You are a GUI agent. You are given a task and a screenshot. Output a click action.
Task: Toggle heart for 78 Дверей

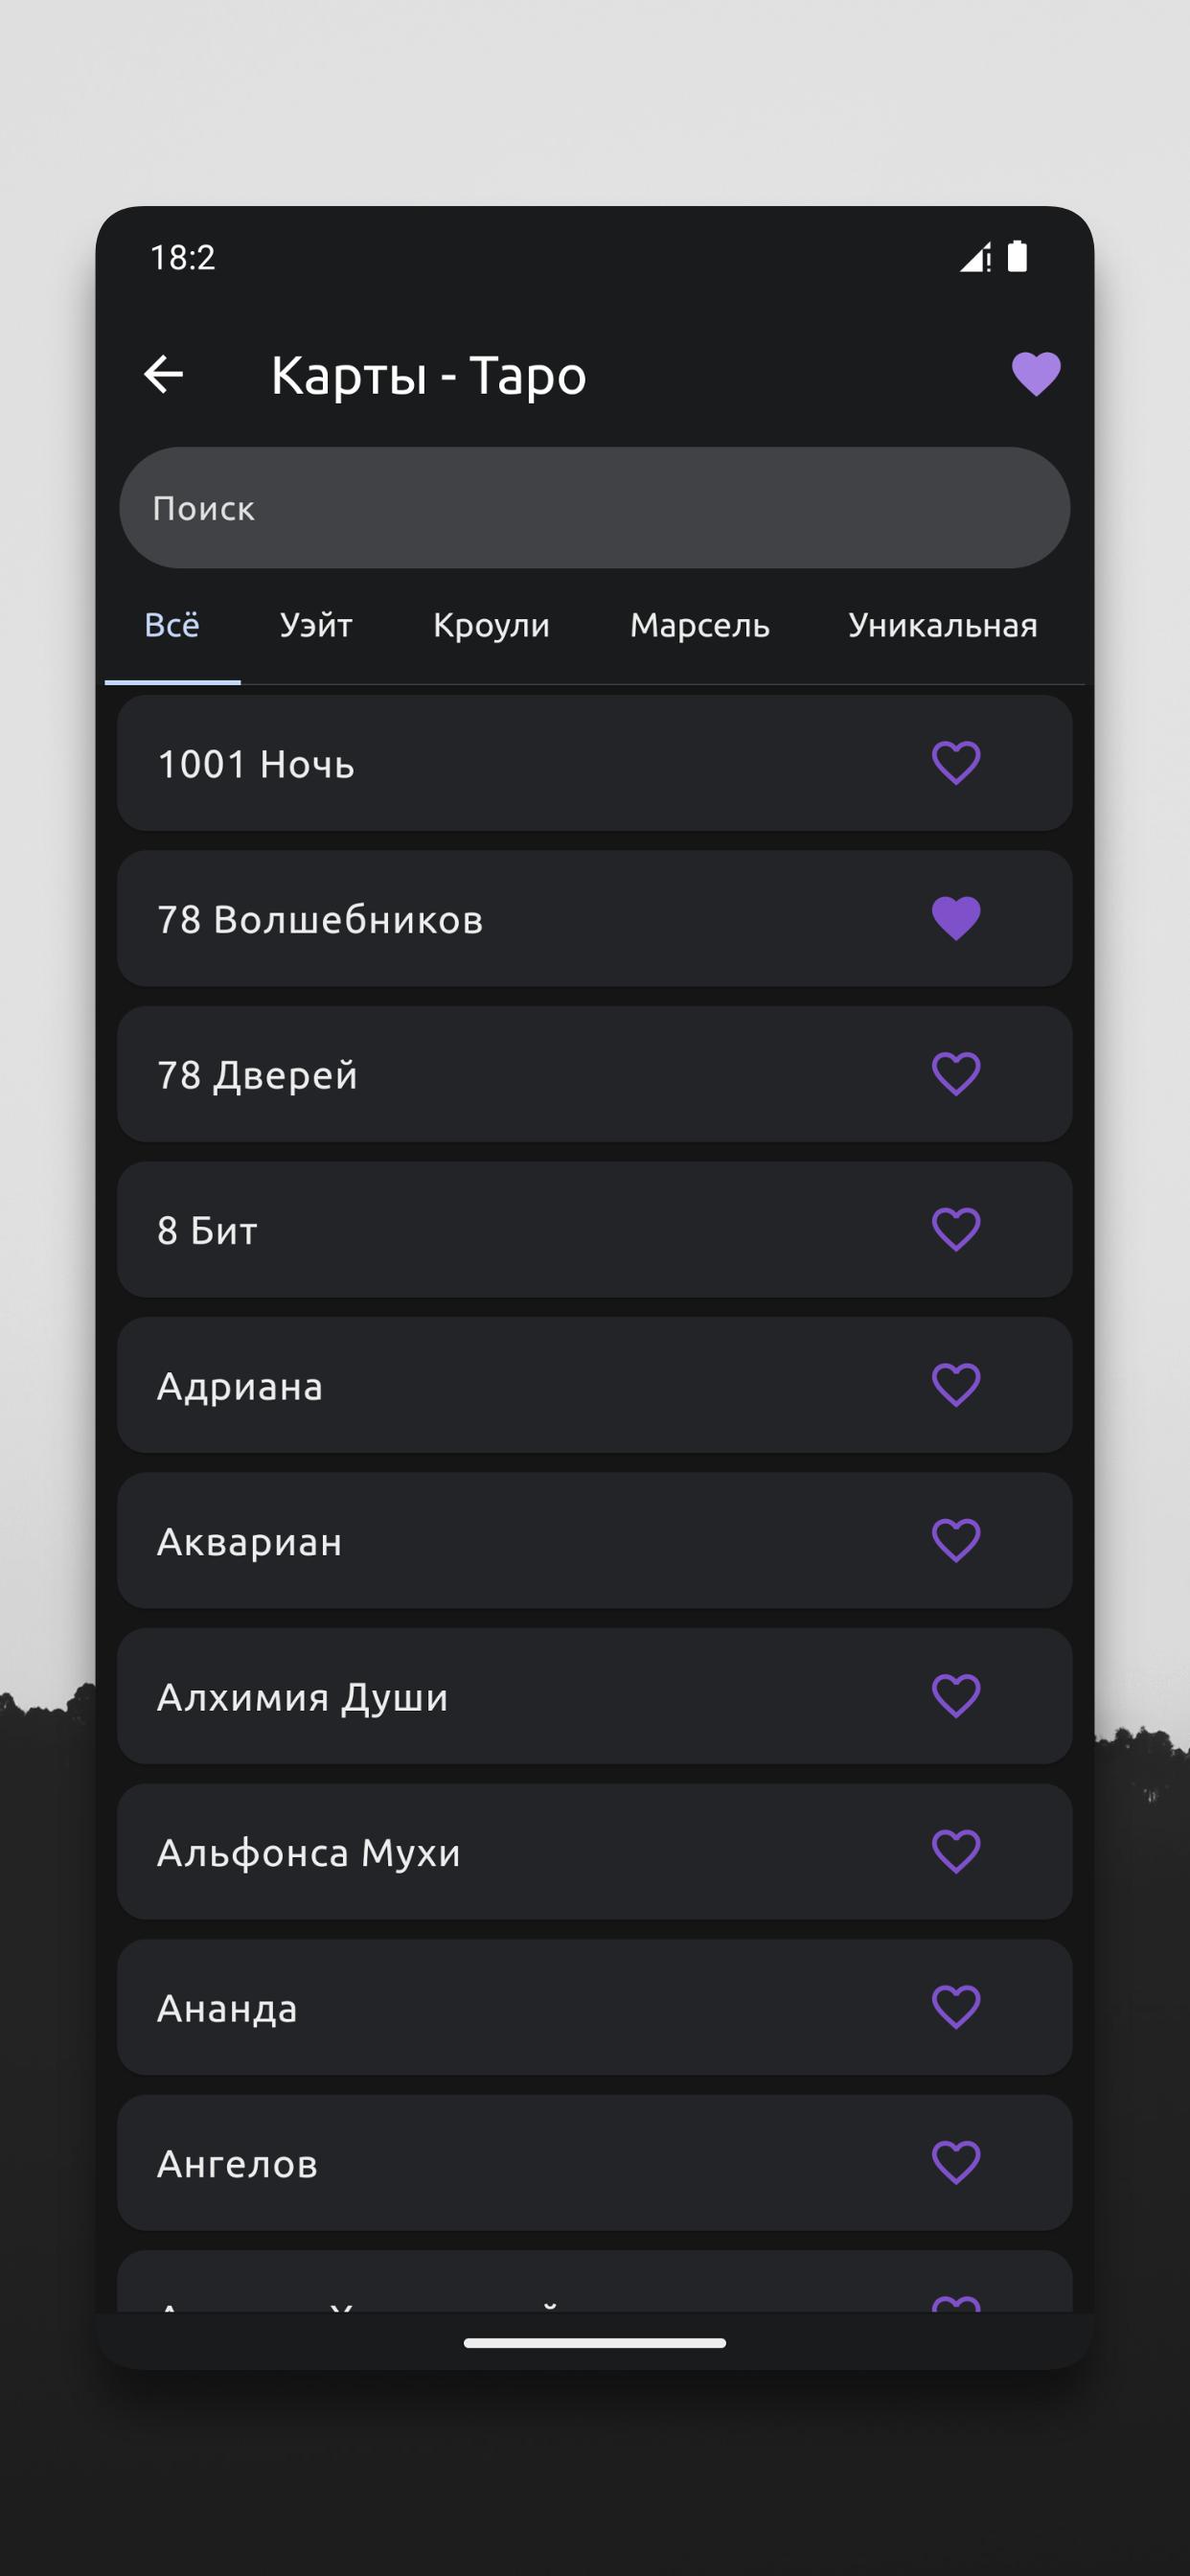[956, 1074]
